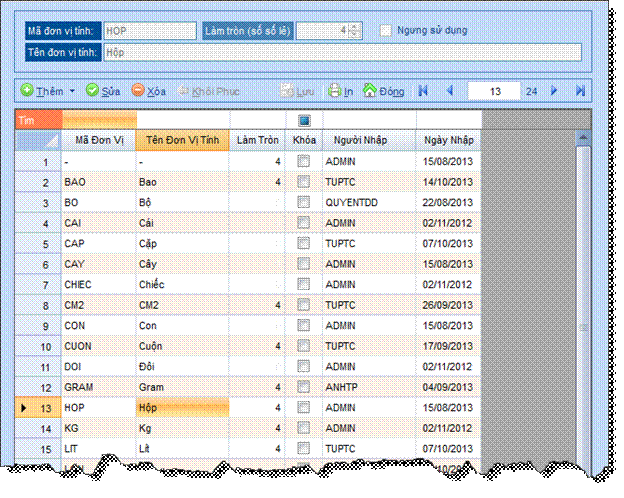Click the Xóa (Delete) toolbar button

pyautogui.click(x=149, y=91)
